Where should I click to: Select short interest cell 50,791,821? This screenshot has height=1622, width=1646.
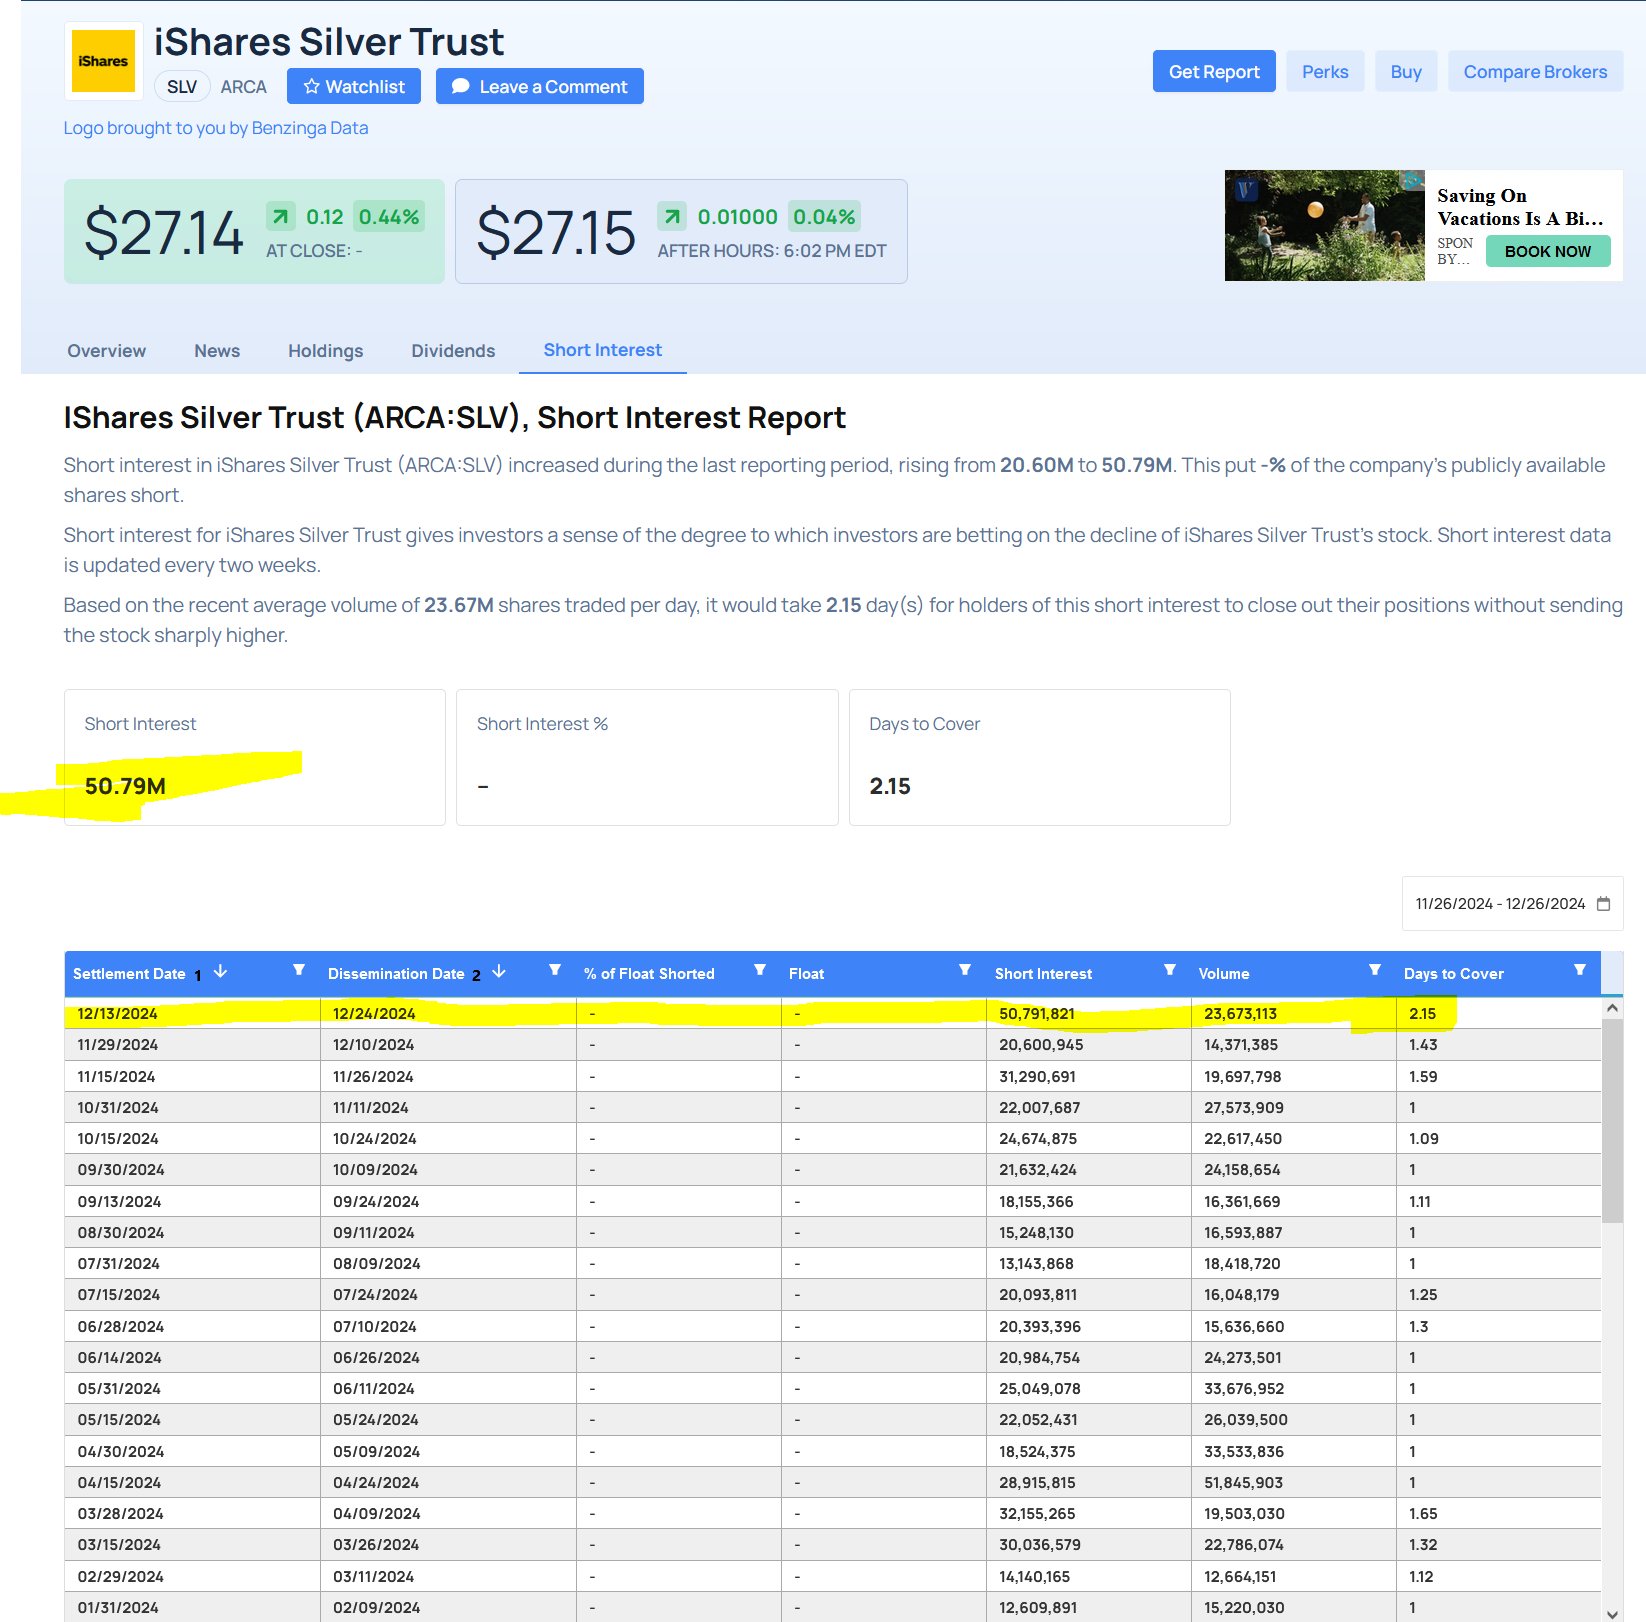(1089, 1013)
